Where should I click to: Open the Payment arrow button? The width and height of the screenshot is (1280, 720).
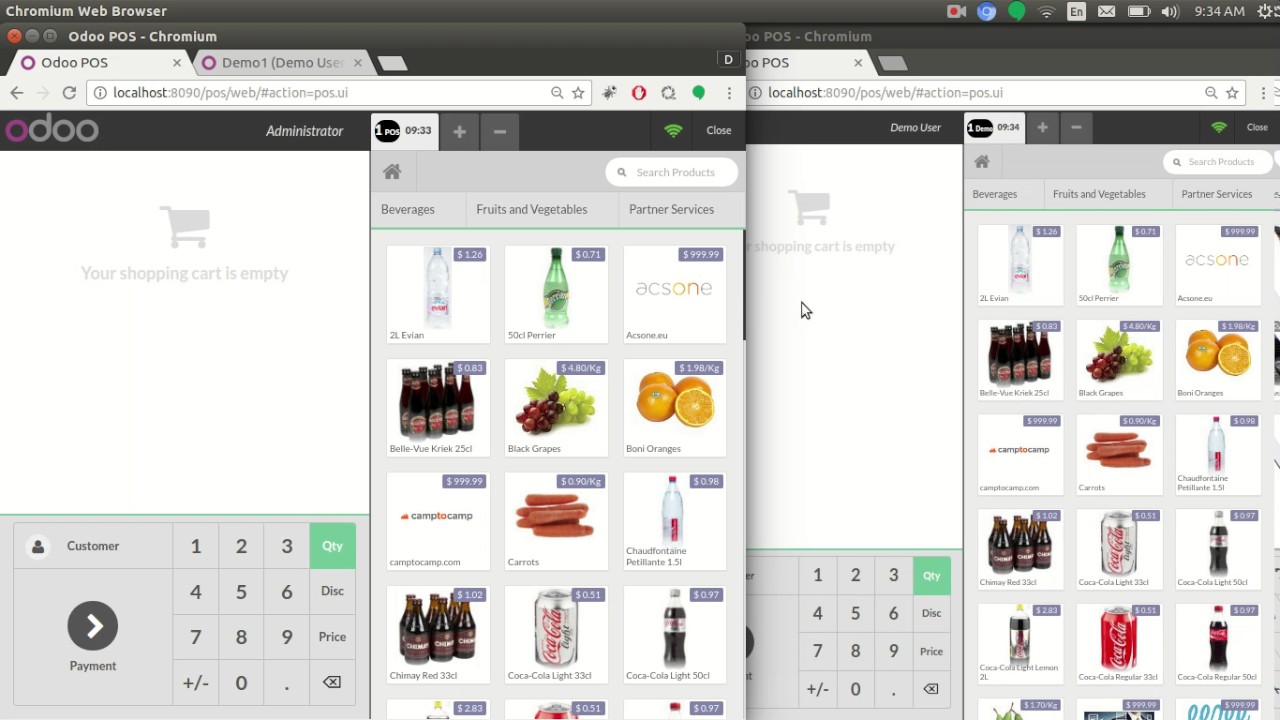click(x=93, y=626)
